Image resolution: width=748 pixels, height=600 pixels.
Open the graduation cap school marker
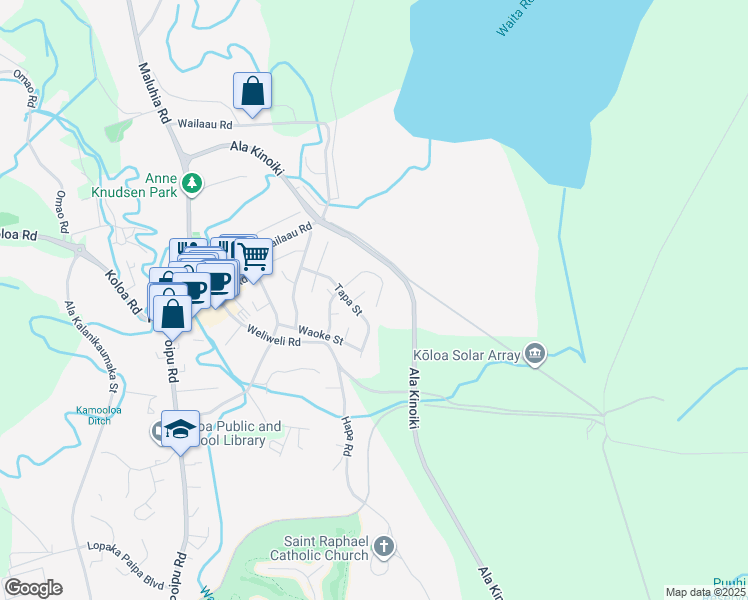[180, 429]
